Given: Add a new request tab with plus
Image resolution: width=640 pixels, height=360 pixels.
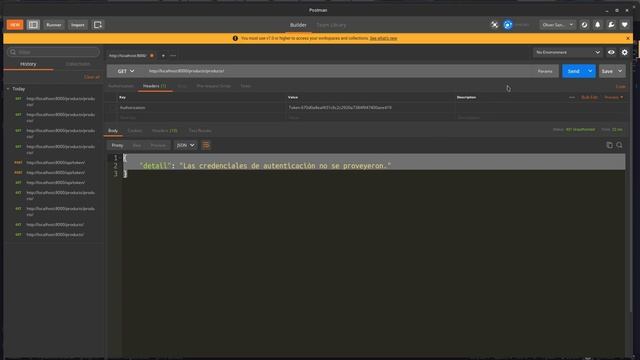Looking at the screenshot, I should pos(163,56).
